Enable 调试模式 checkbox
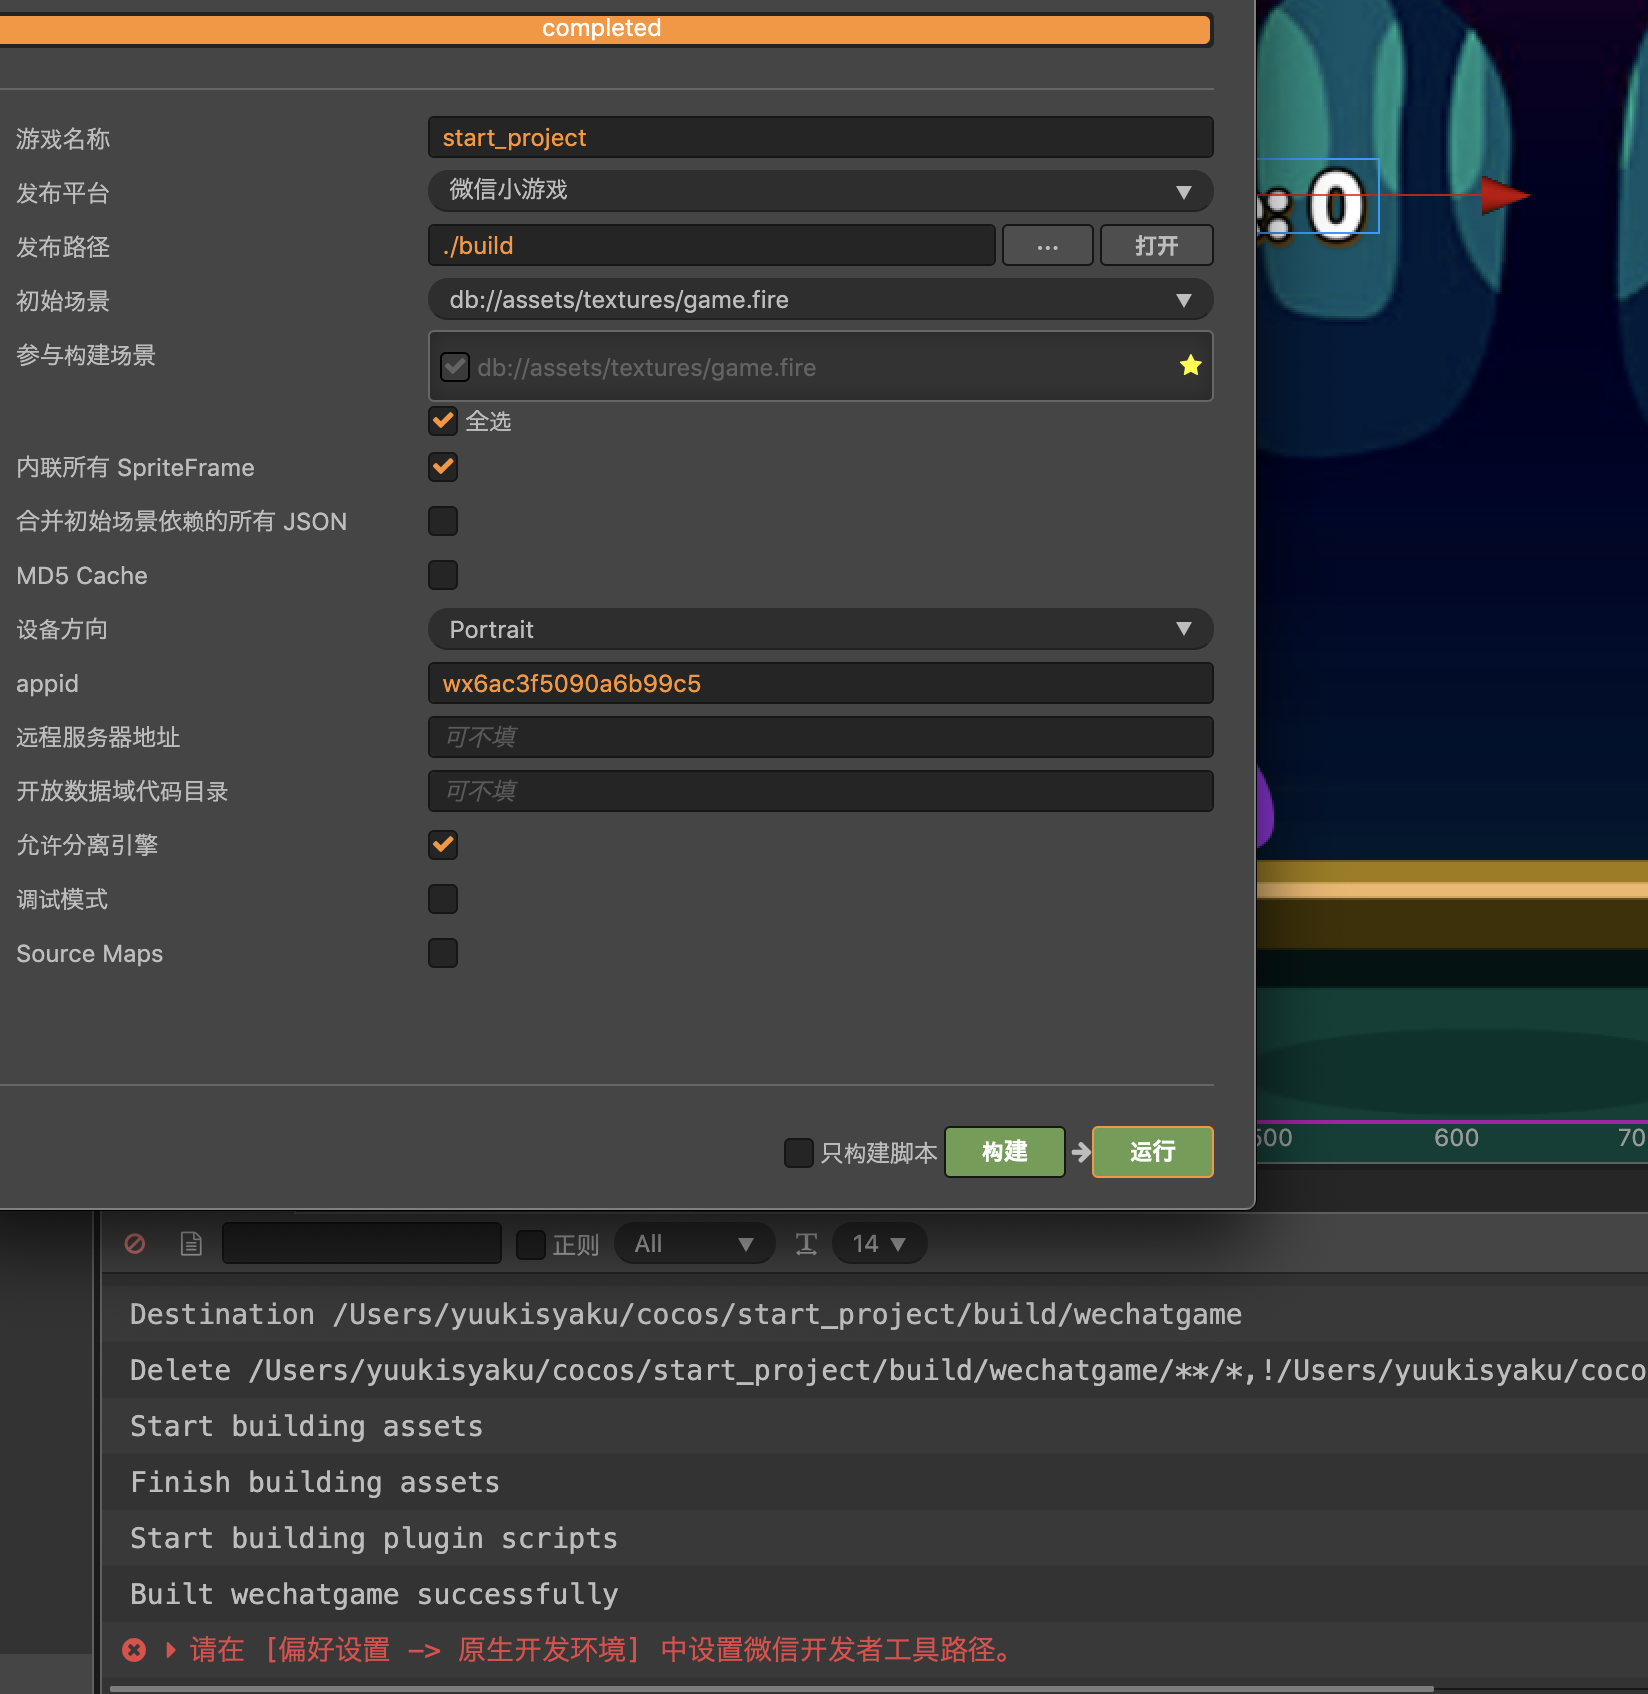This screenshot has height=1694, width=1648. (x=443, y=899)
